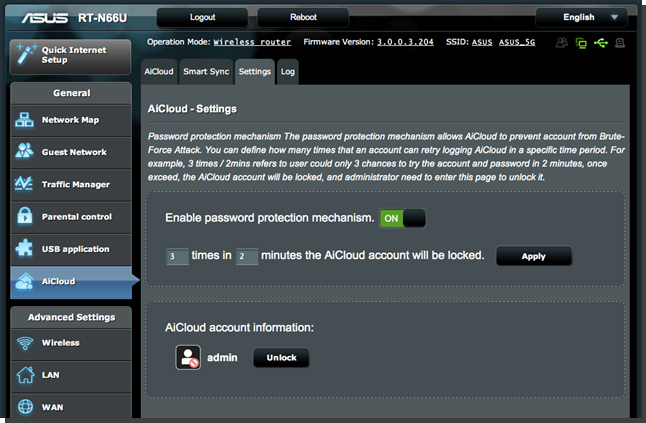Click the printer status icon in header
This screenshot has width=646, height=423.
tap(620, 43)
